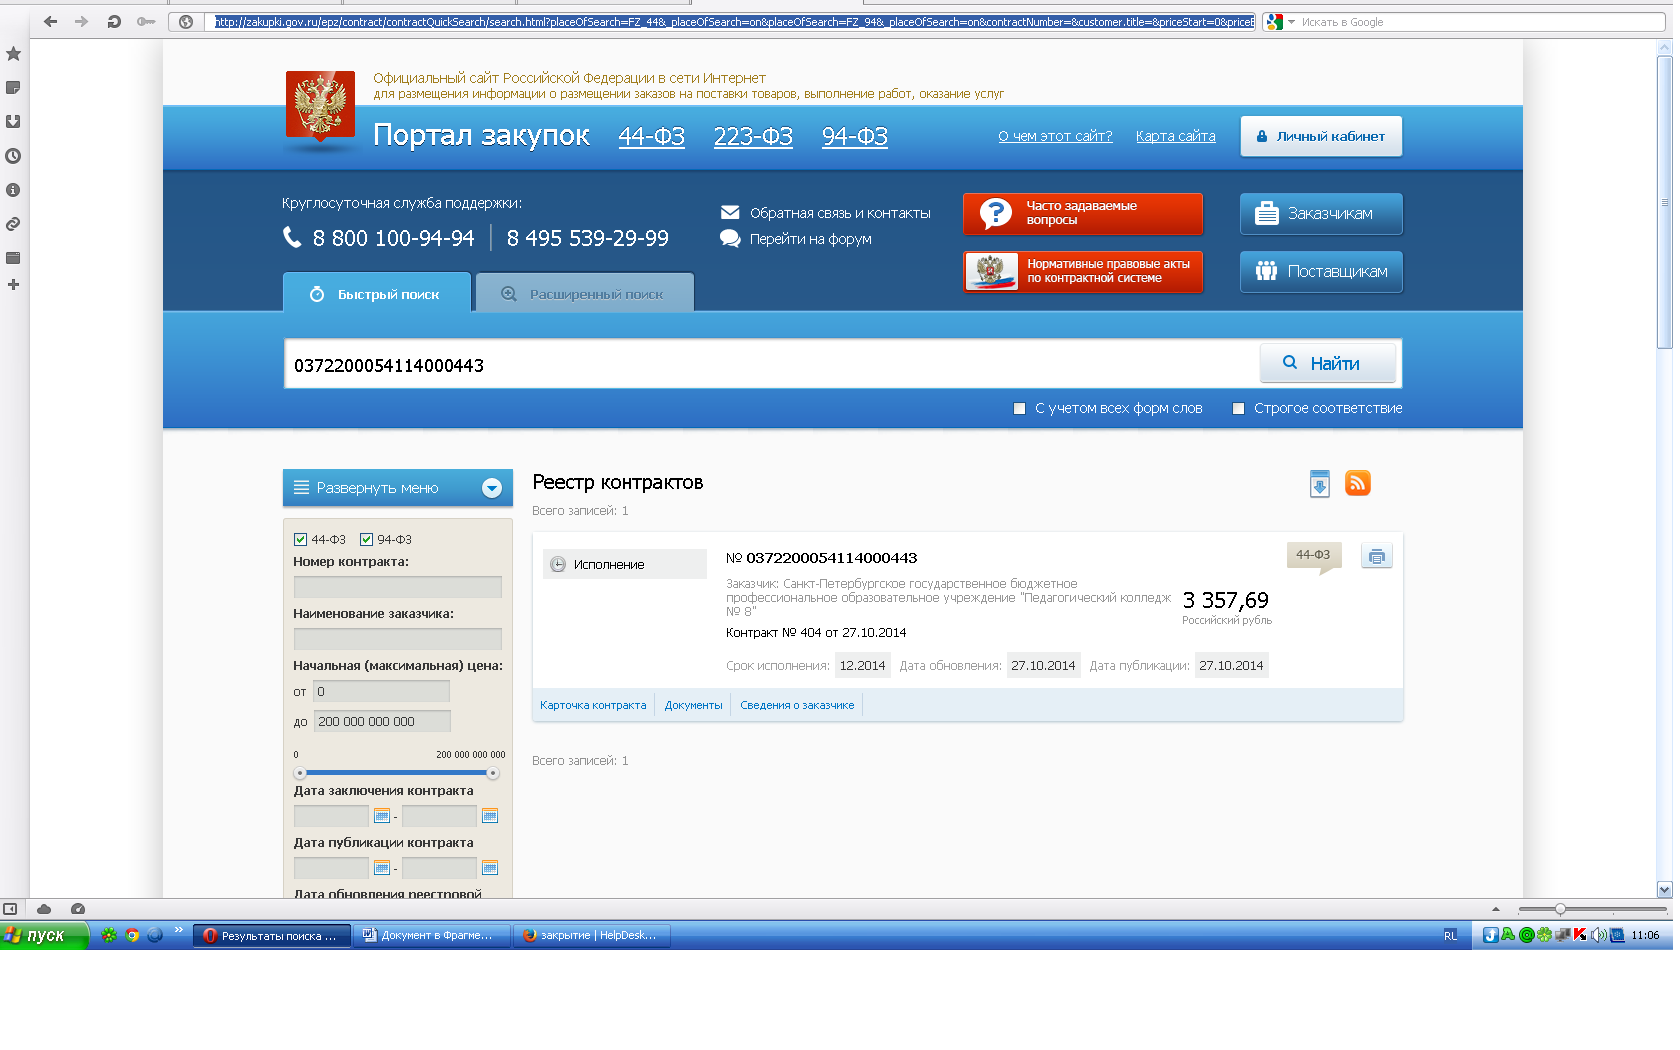Toggle Opera panel sidebar button in status bar
Viewport: 1680px width, 1050px height.
(x=10, y=909)
